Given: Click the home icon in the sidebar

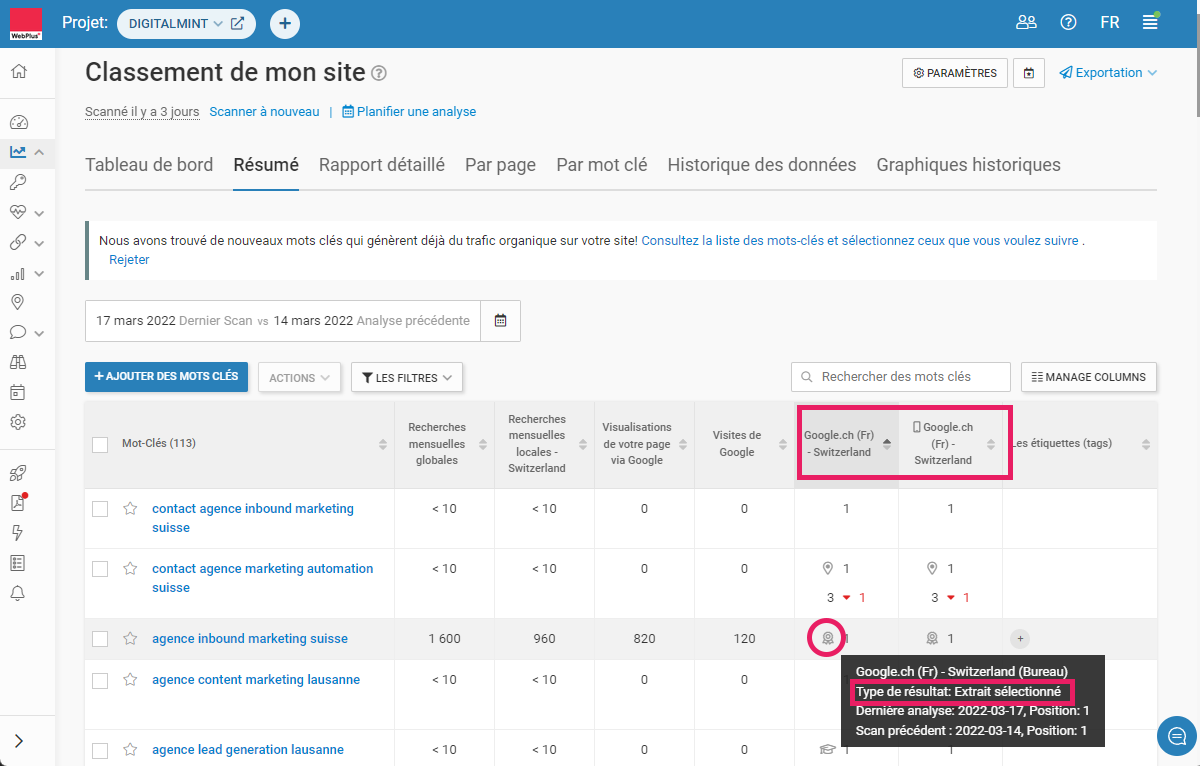Looking at the screenshot, I should coord(18,72).
